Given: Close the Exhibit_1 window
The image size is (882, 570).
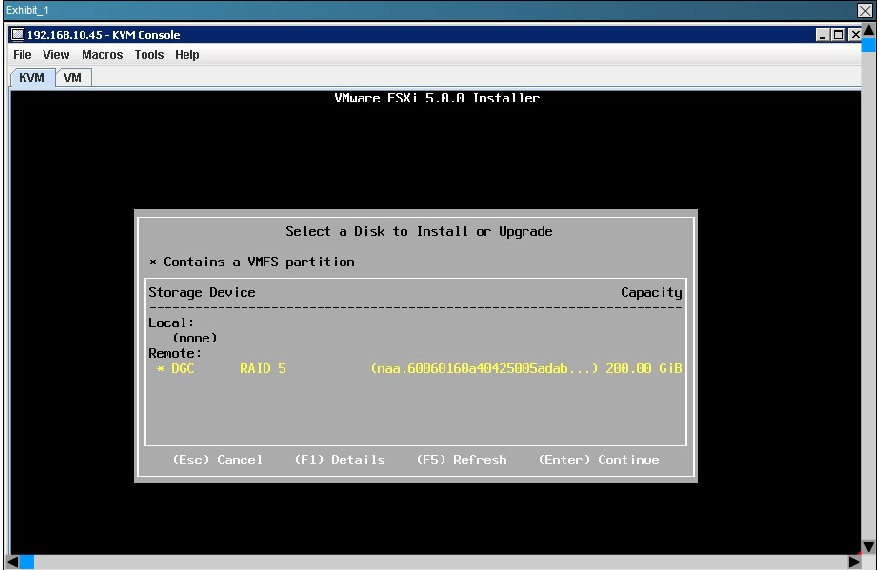Looking at the screenshot, I should [865, 10].
